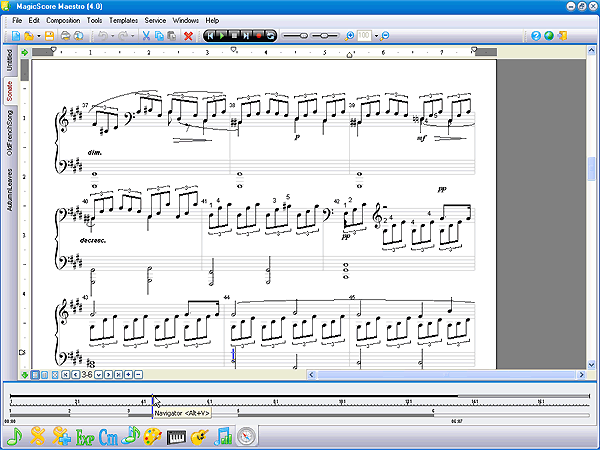
Task: Start playback with the green play button
Action: (222, 36)
